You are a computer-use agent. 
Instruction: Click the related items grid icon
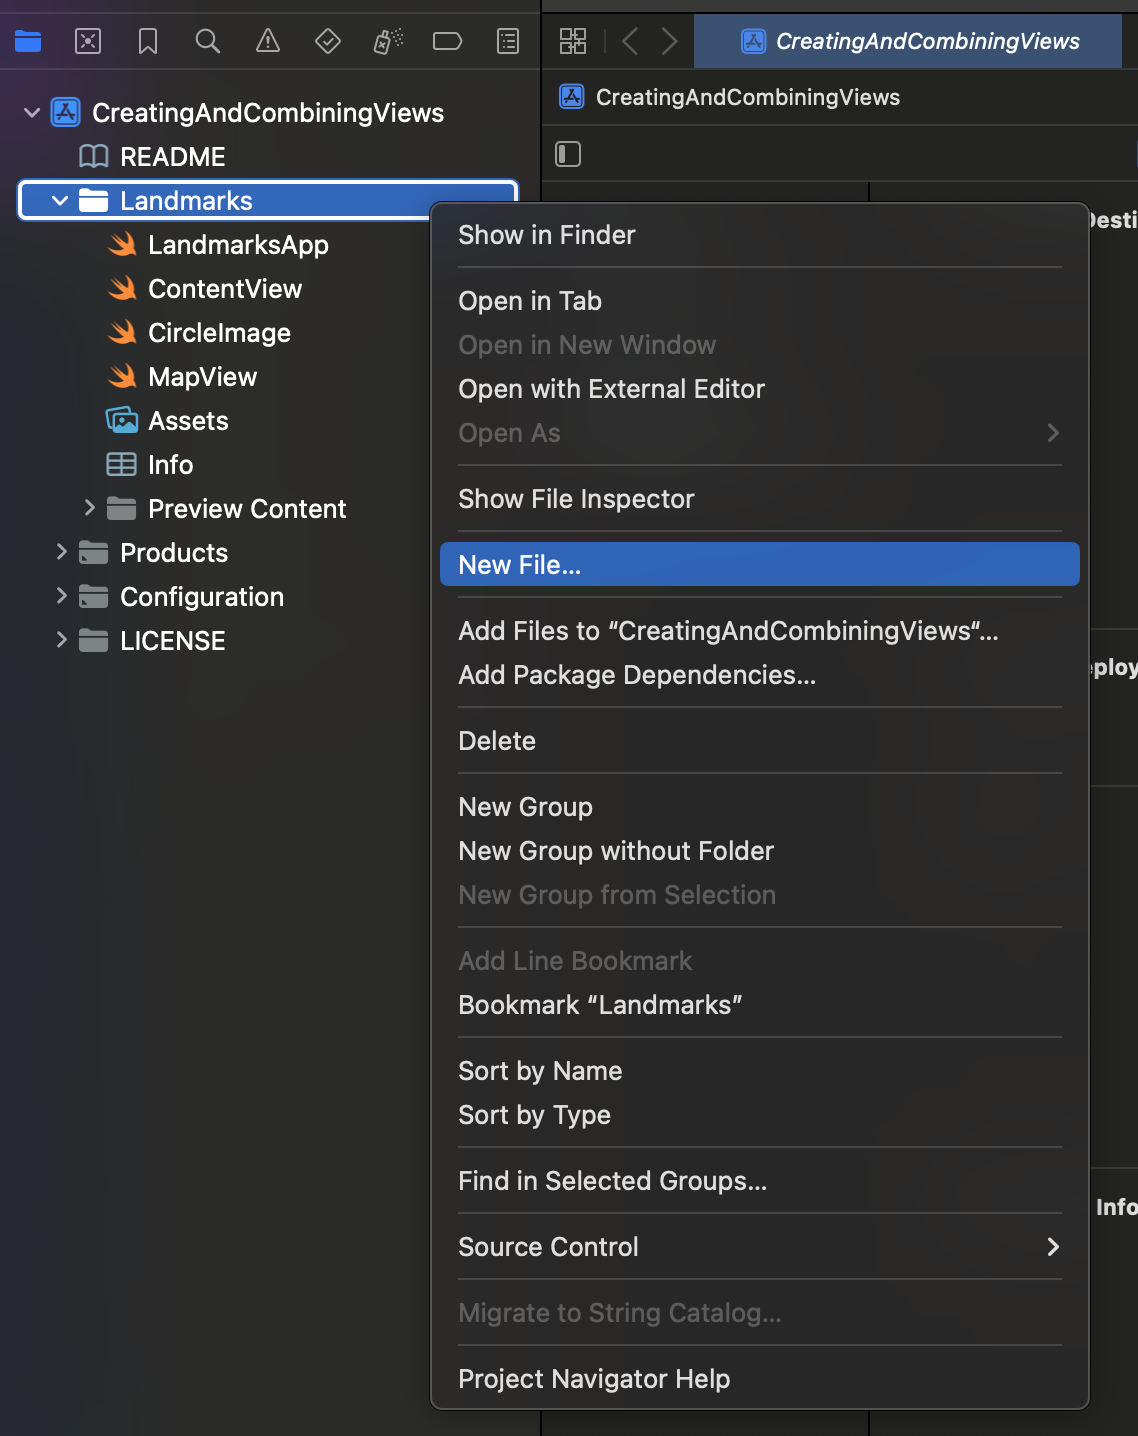tap(573, 41)
